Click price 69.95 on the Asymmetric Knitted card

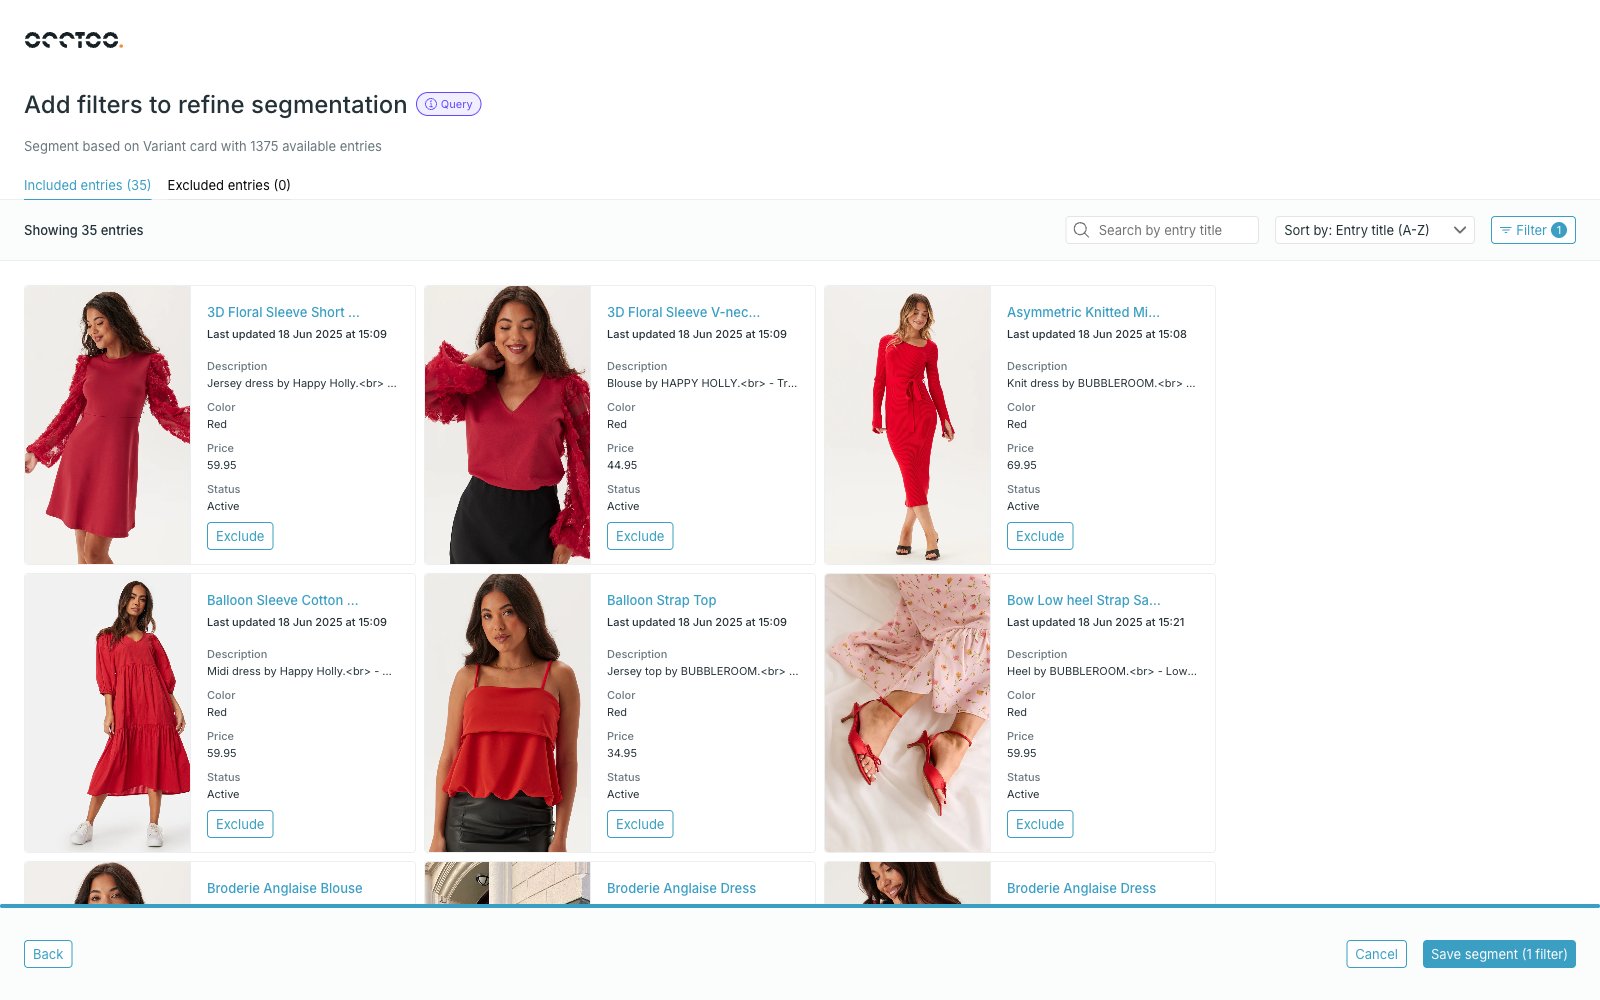coord(1022,465)
